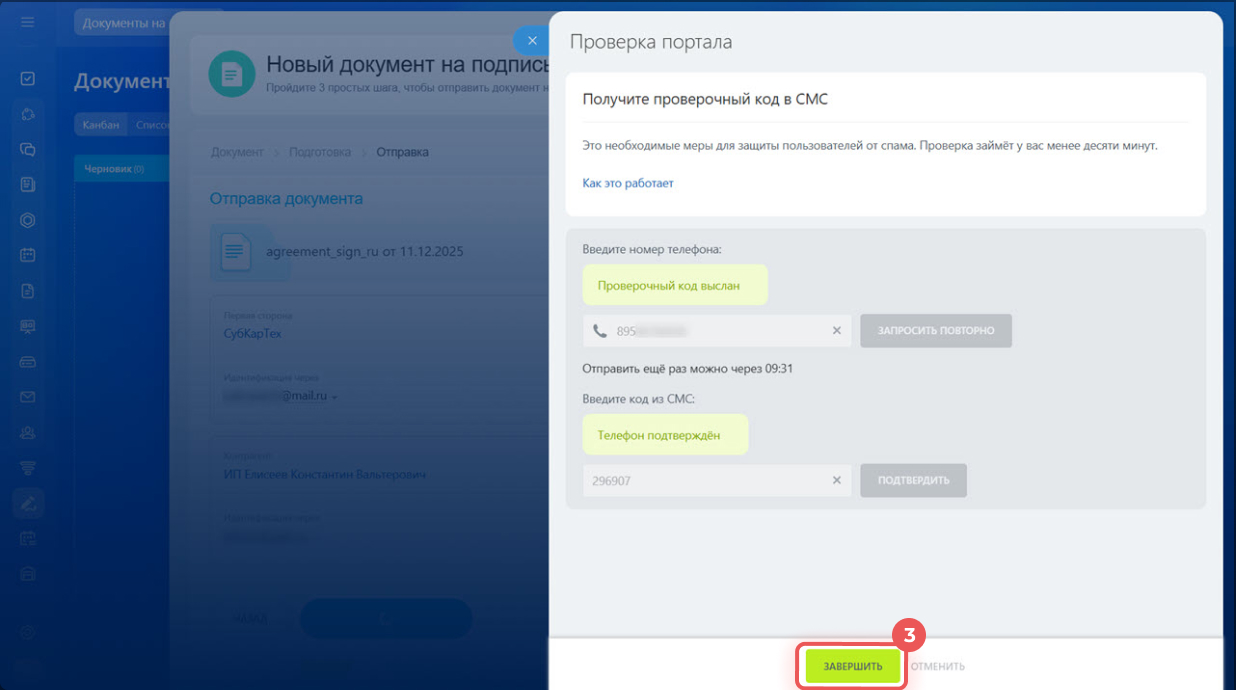Click the Отменить link
Viewport: 1236px width, 690px height.
[937, 666]
